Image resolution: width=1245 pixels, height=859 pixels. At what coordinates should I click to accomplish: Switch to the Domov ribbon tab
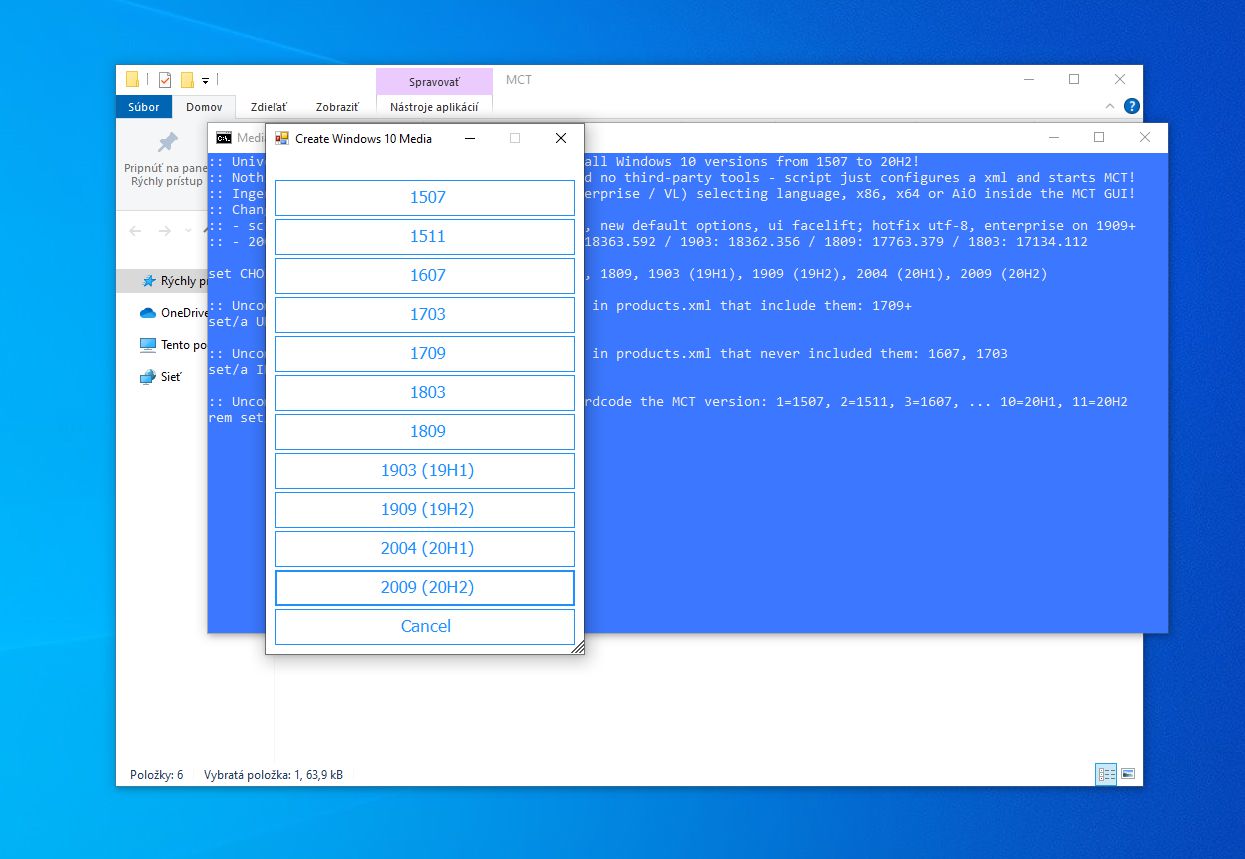click(x=204, y=107)
